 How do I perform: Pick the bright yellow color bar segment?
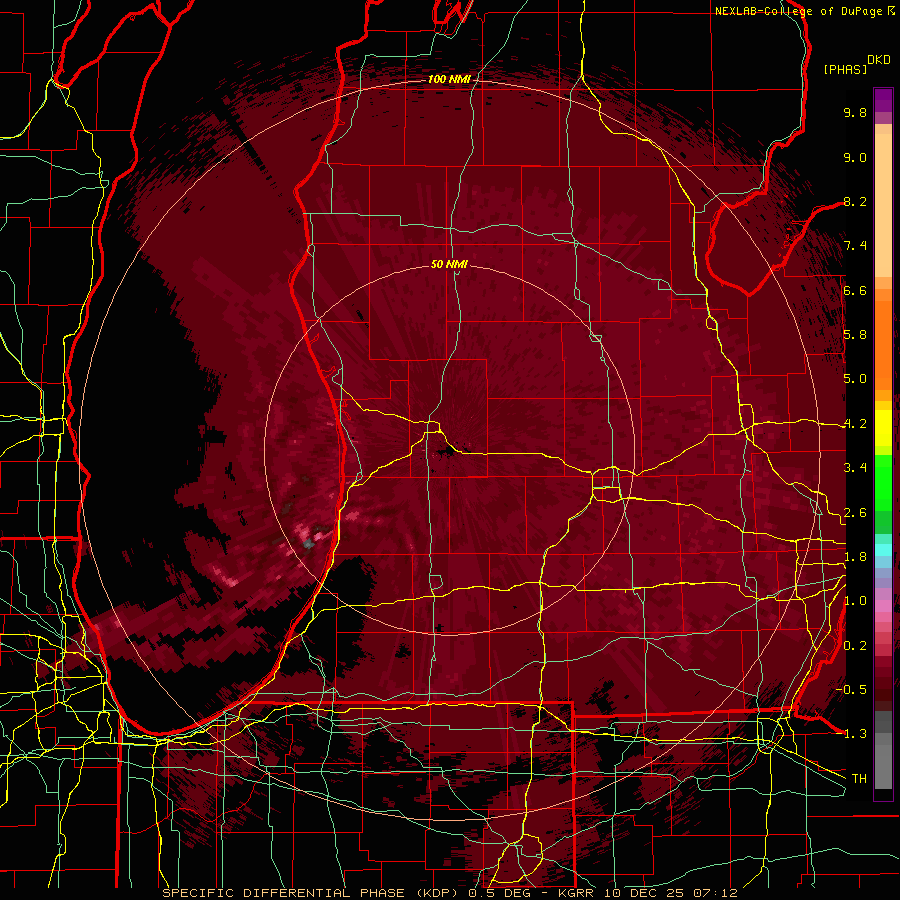point(883,428)
